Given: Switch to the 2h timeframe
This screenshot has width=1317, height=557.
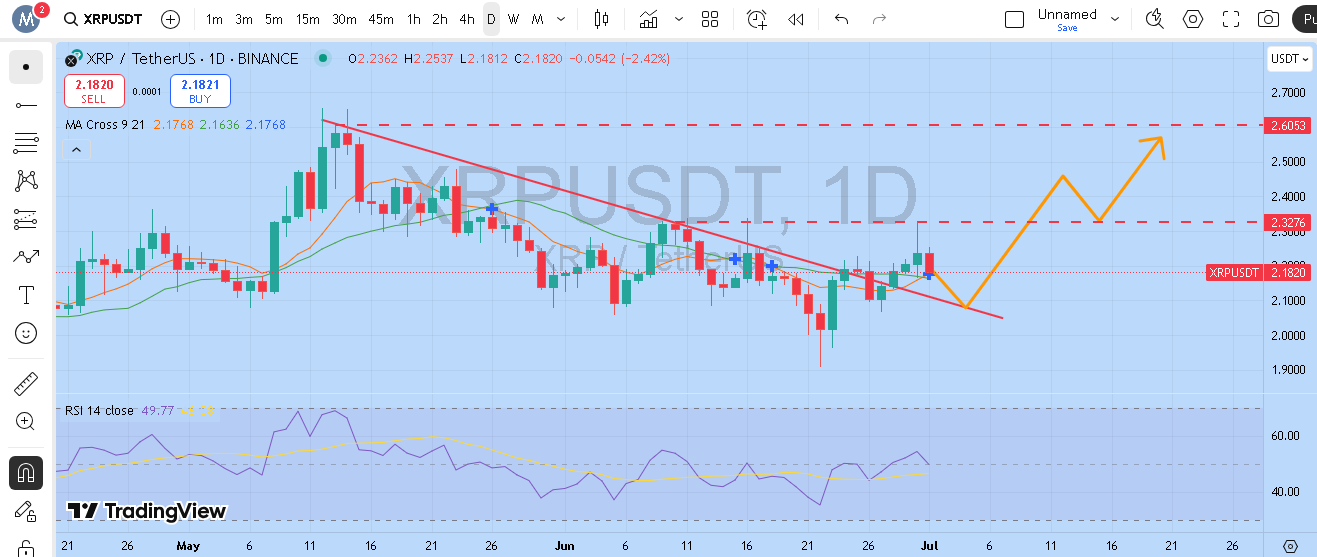Looking at the screenshot, I should click(x=440, y=19).
